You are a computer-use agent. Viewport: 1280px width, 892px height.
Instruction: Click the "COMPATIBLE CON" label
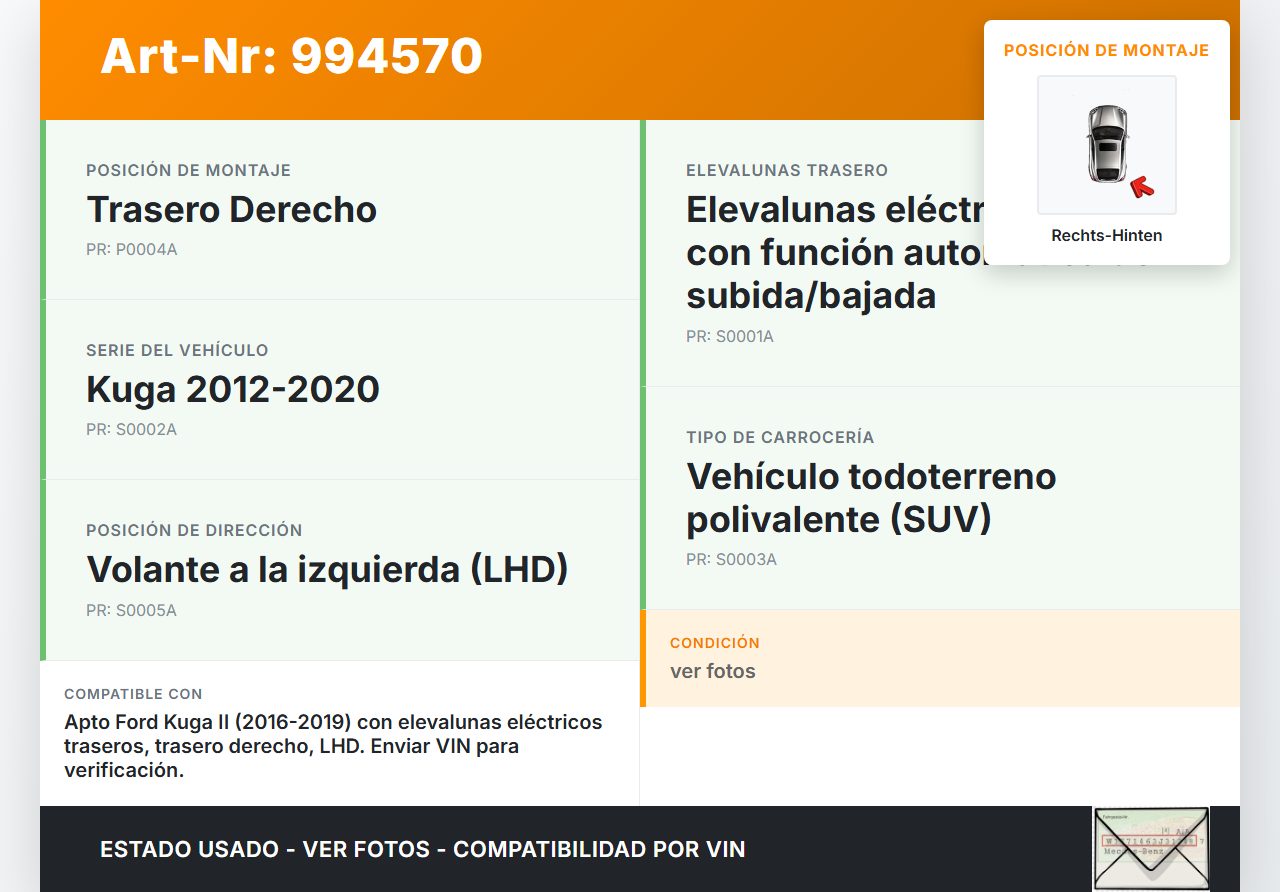(x=133, y=694)
